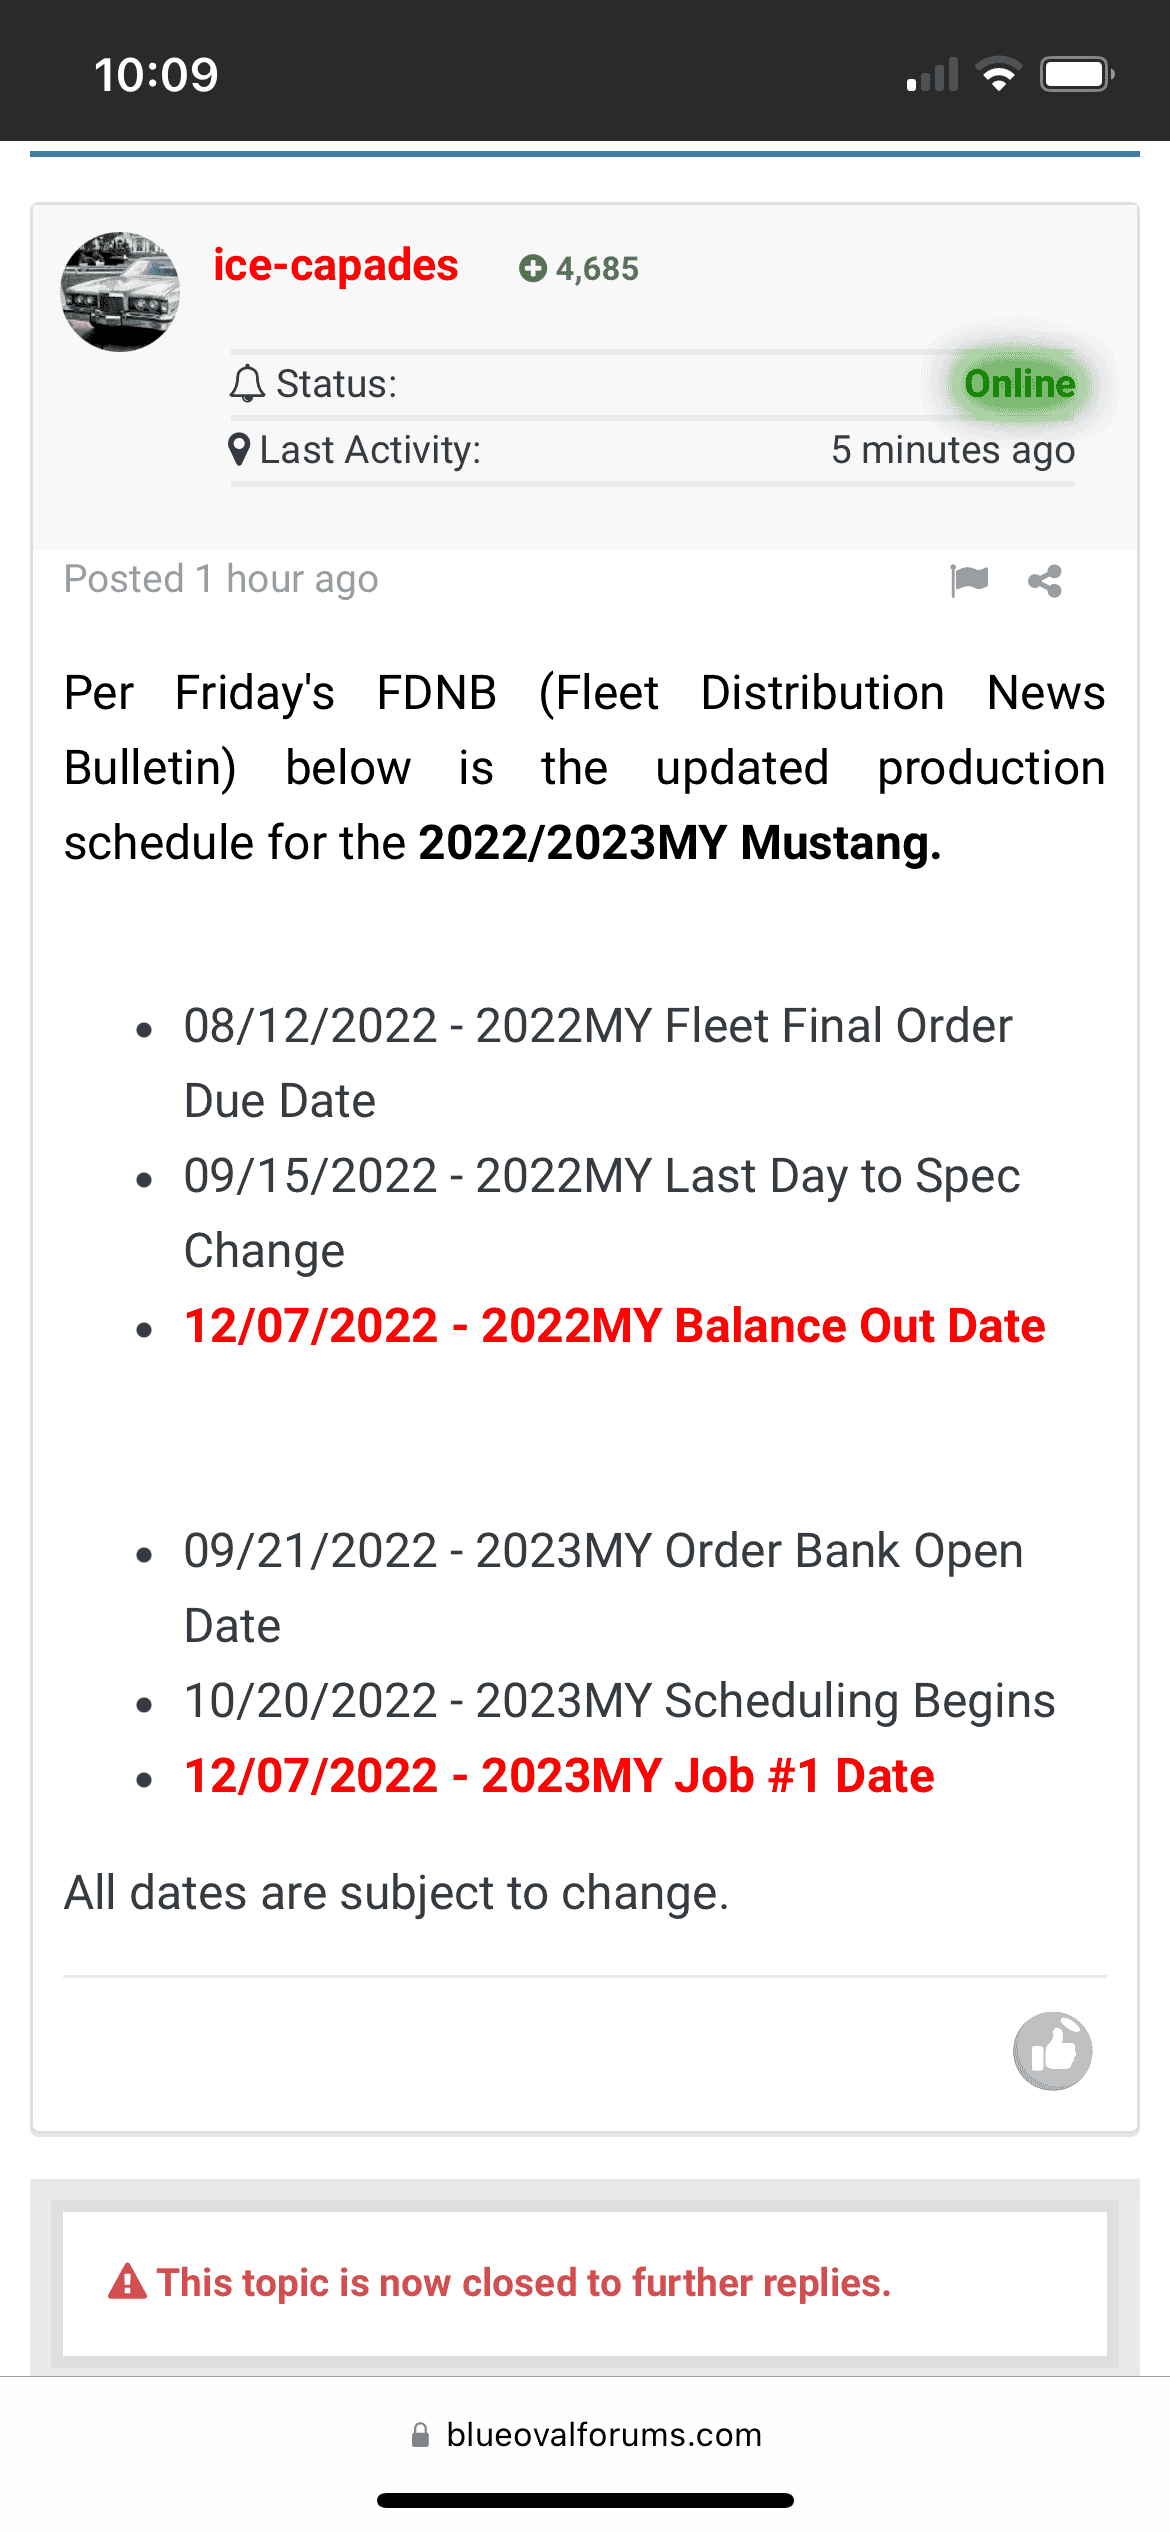Click the 2023MY Job #1 Date line
This screenshot has height=2532, width=1170.
(559, 1776)
